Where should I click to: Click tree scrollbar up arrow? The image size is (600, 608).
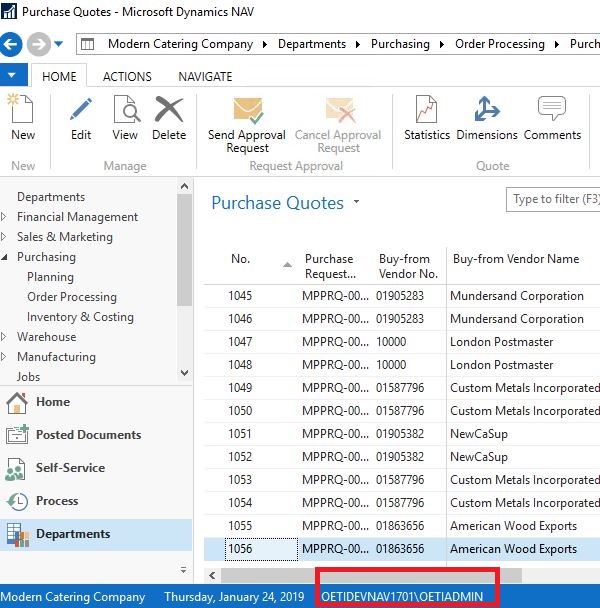(185, 187)
